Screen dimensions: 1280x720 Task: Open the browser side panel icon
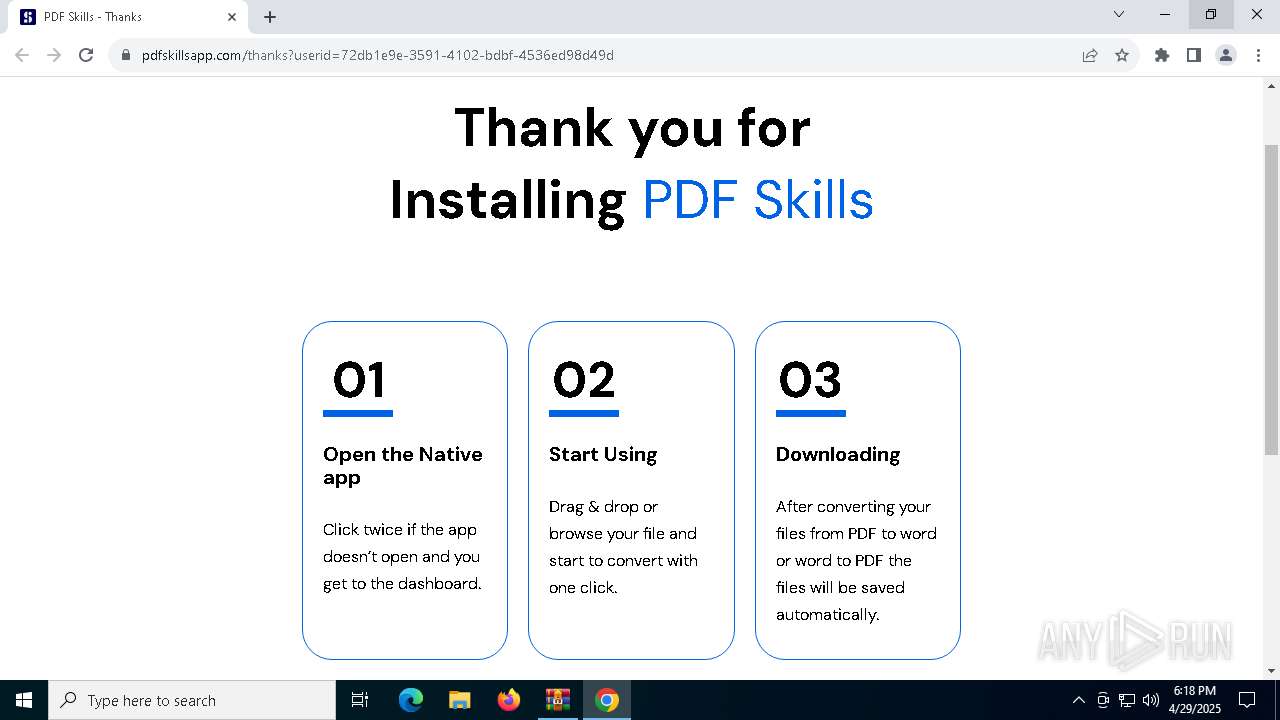[x=1194, y=55]
